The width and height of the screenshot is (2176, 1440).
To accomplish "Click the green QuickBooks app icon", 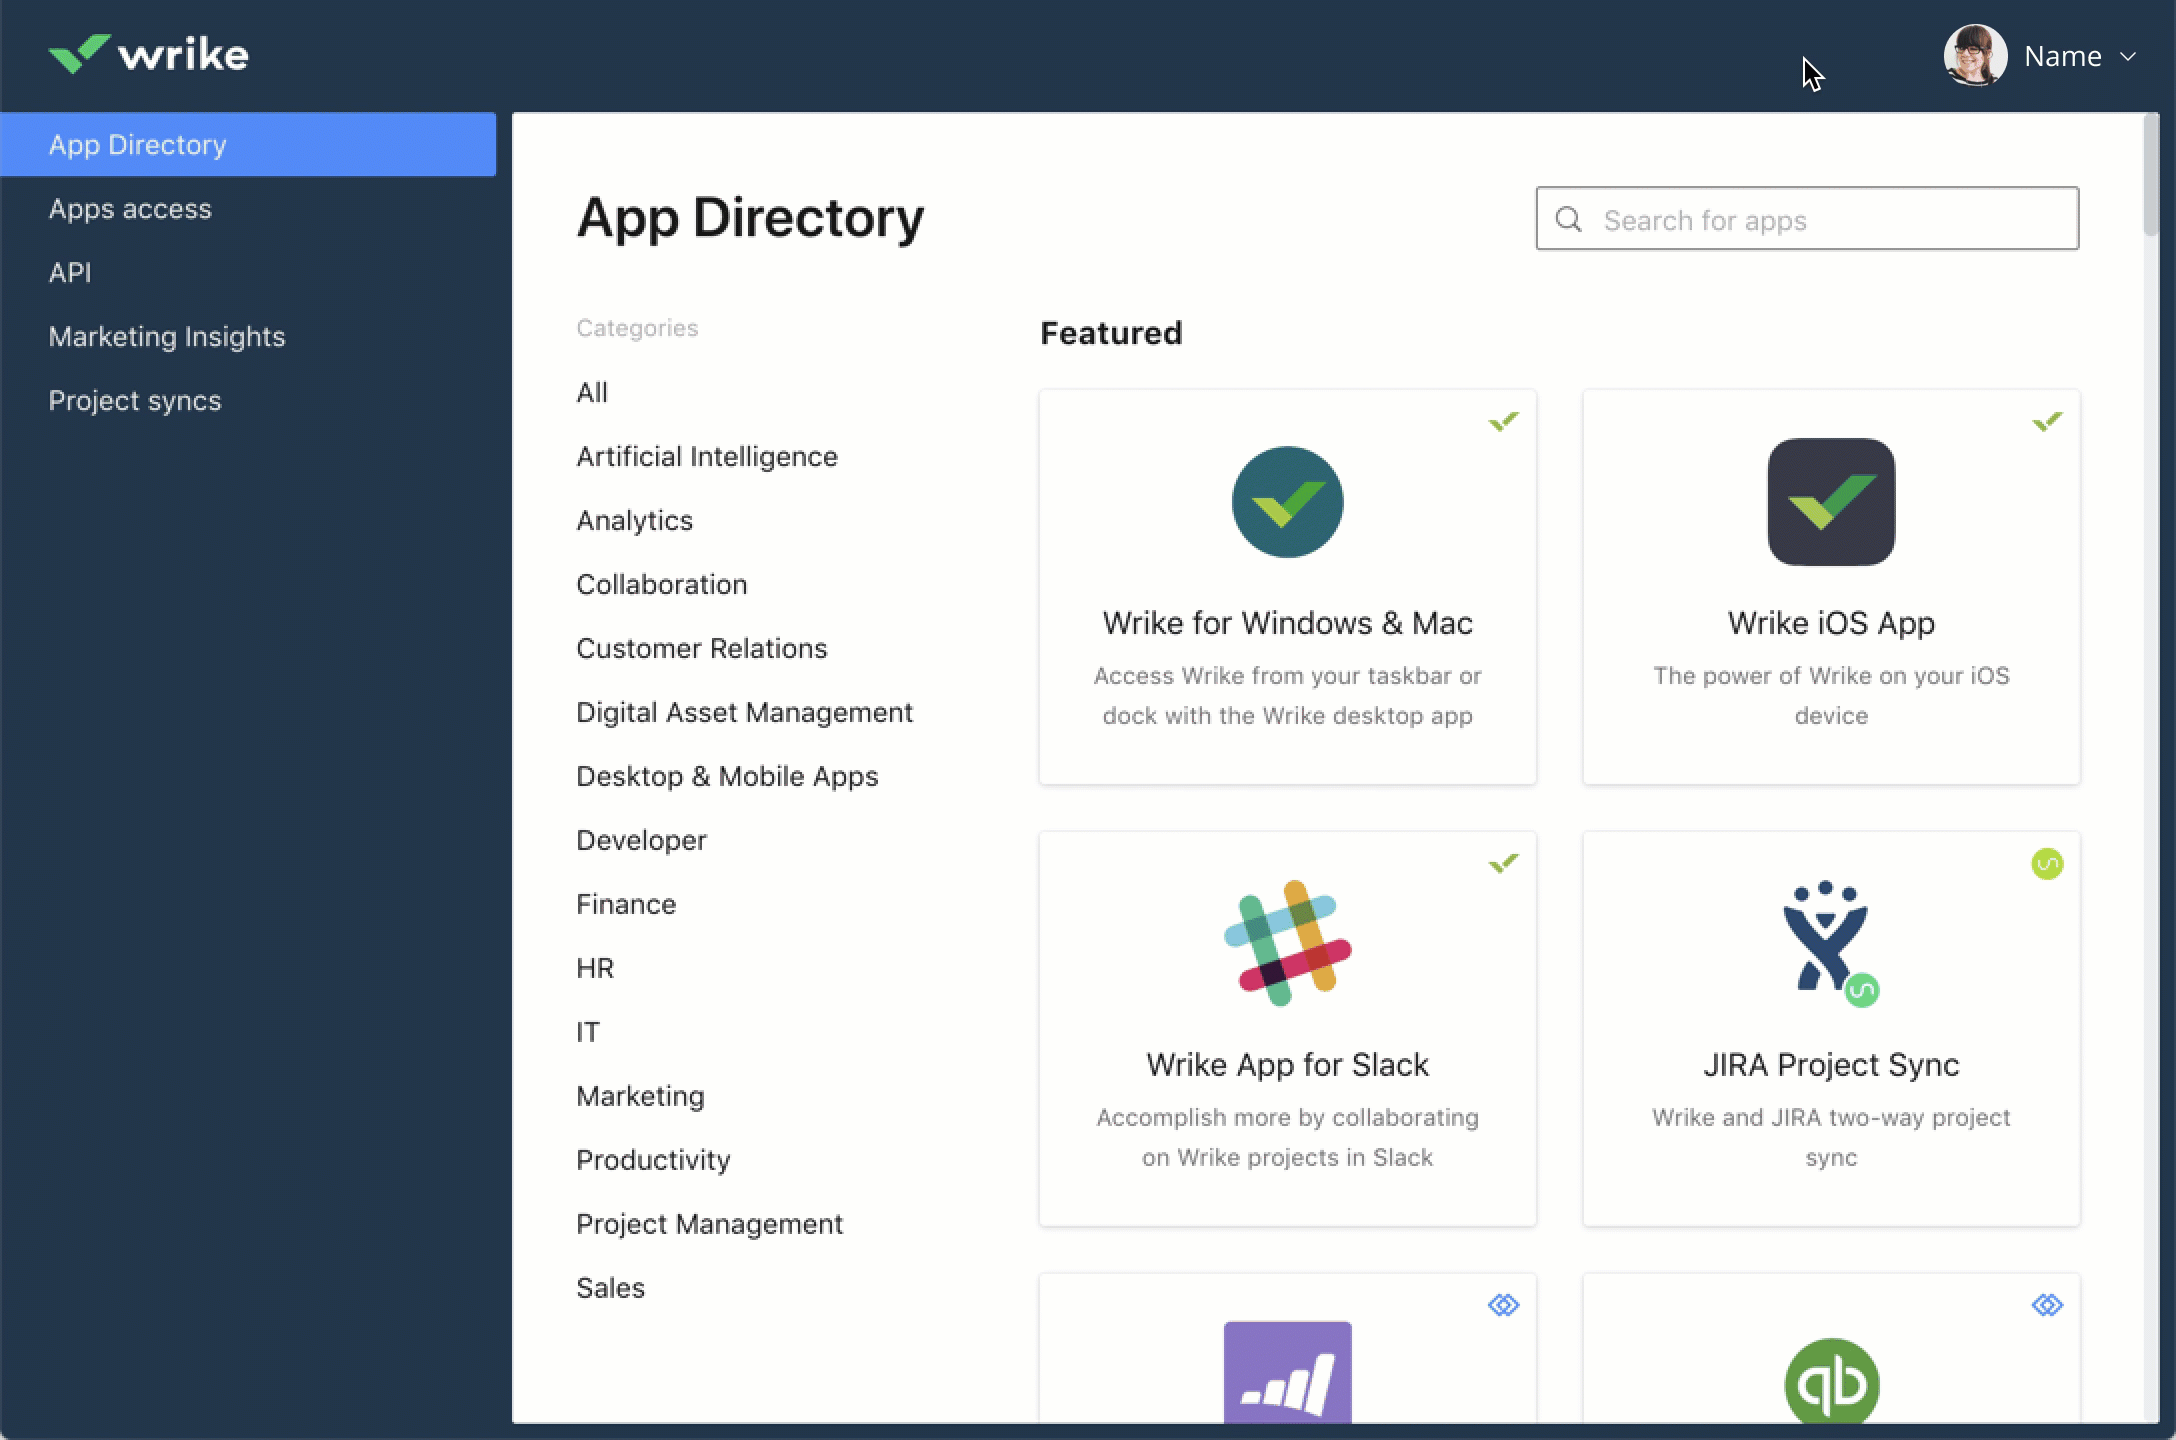I will (1831, 1381).
